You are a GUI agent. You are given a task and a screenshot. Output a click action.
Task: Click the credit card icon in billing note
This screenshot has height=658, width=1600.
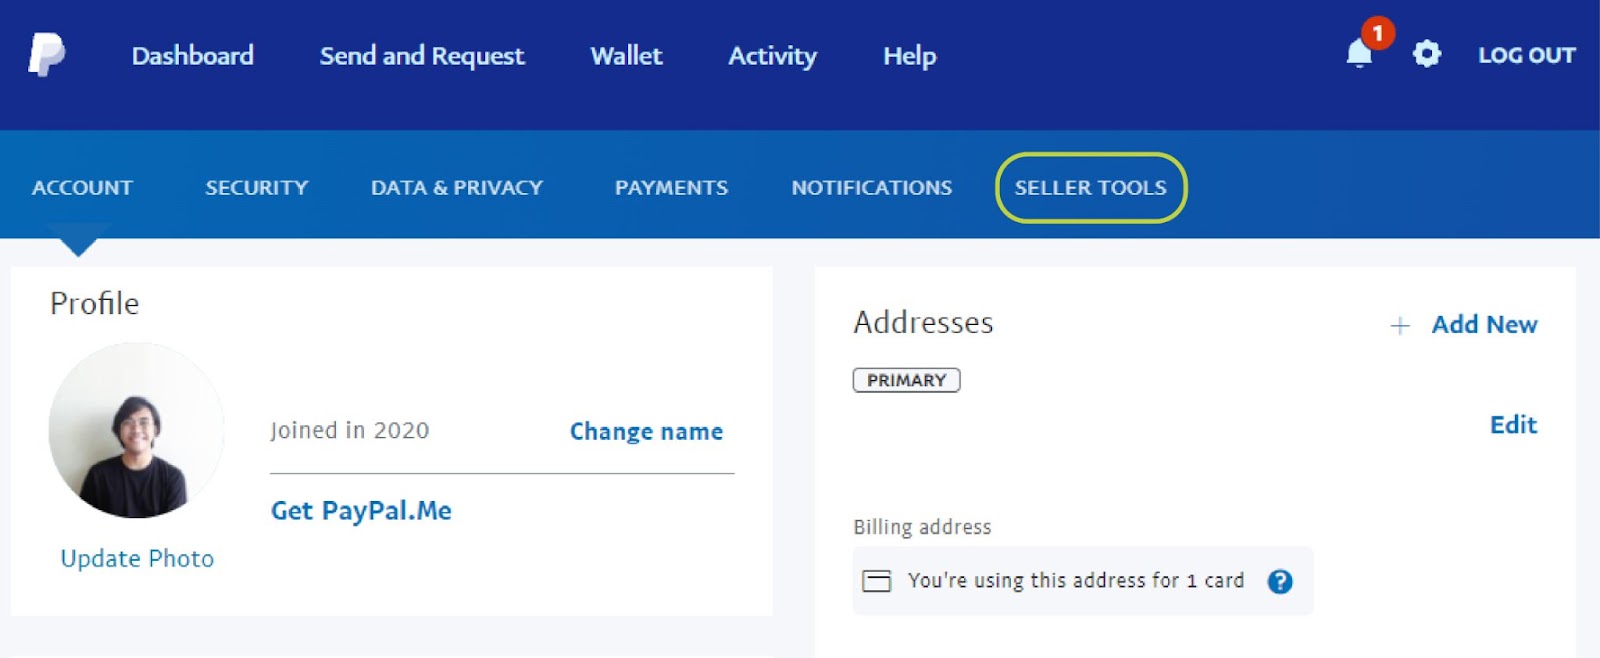pos(876,581)
